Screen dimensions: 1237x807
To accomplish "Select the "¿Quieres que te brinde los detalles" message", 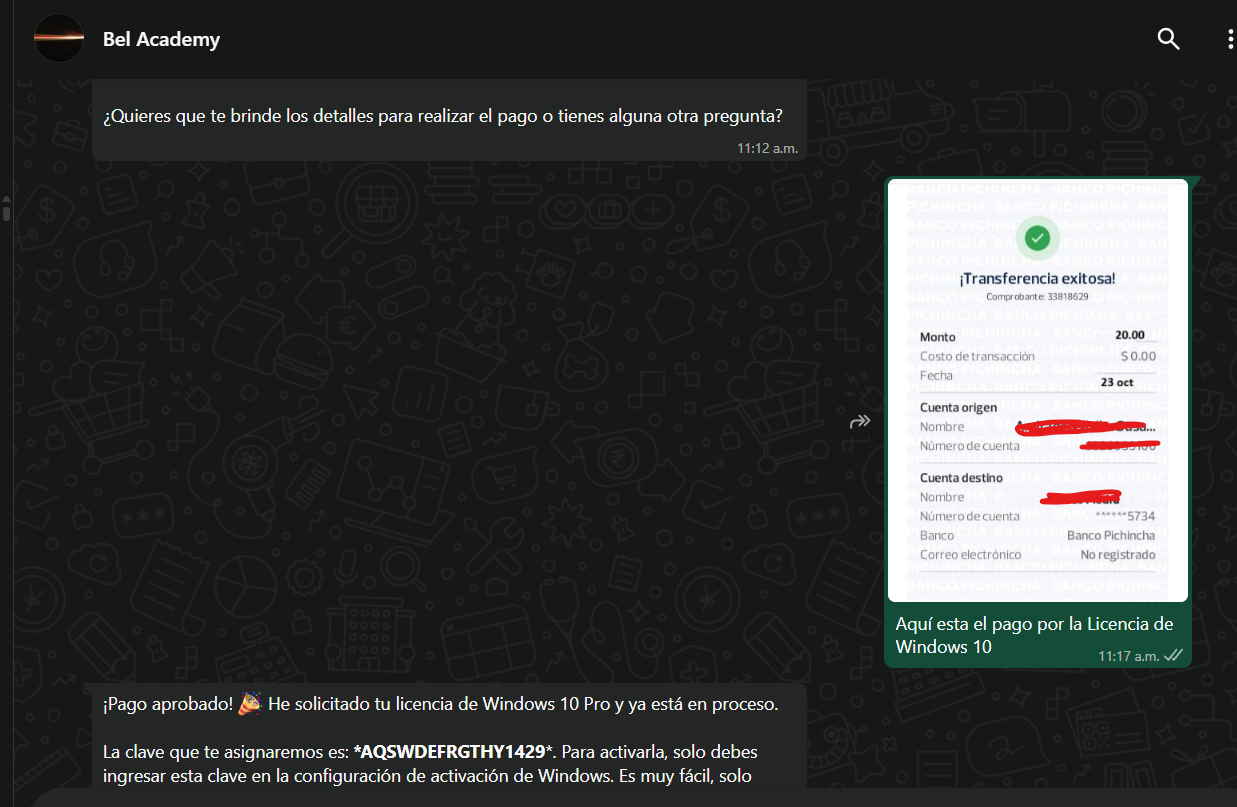I will pyautogui.click(x=441, y=117).
